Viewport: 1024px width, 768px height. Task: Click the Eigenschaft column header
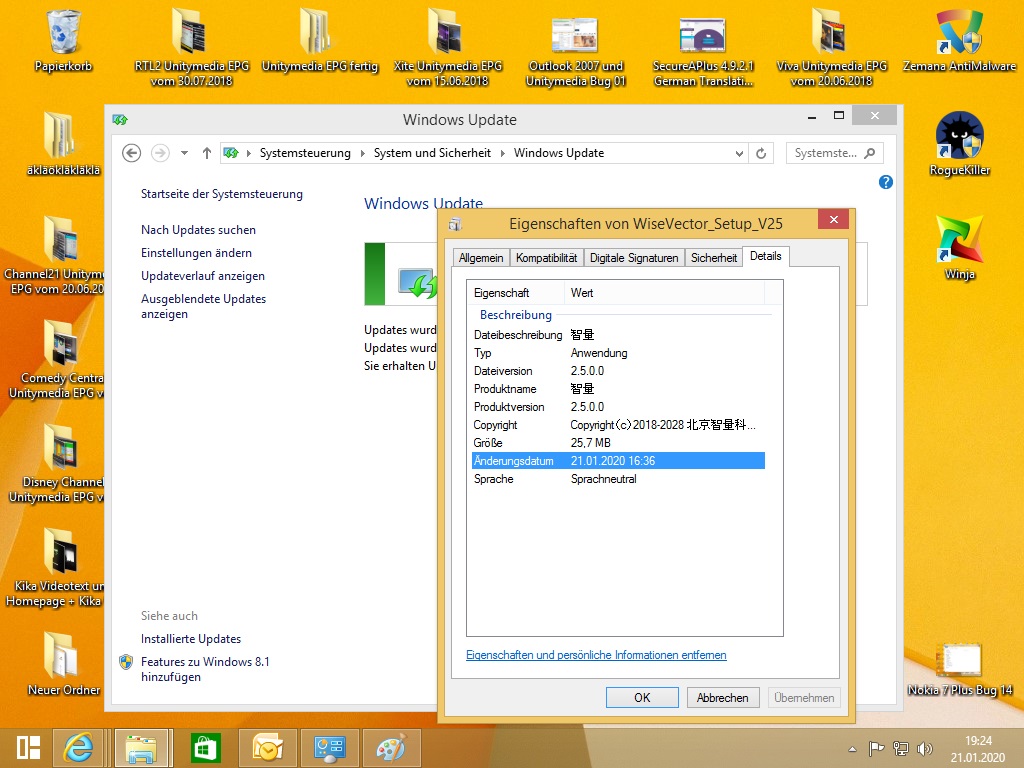pos(516,293)
